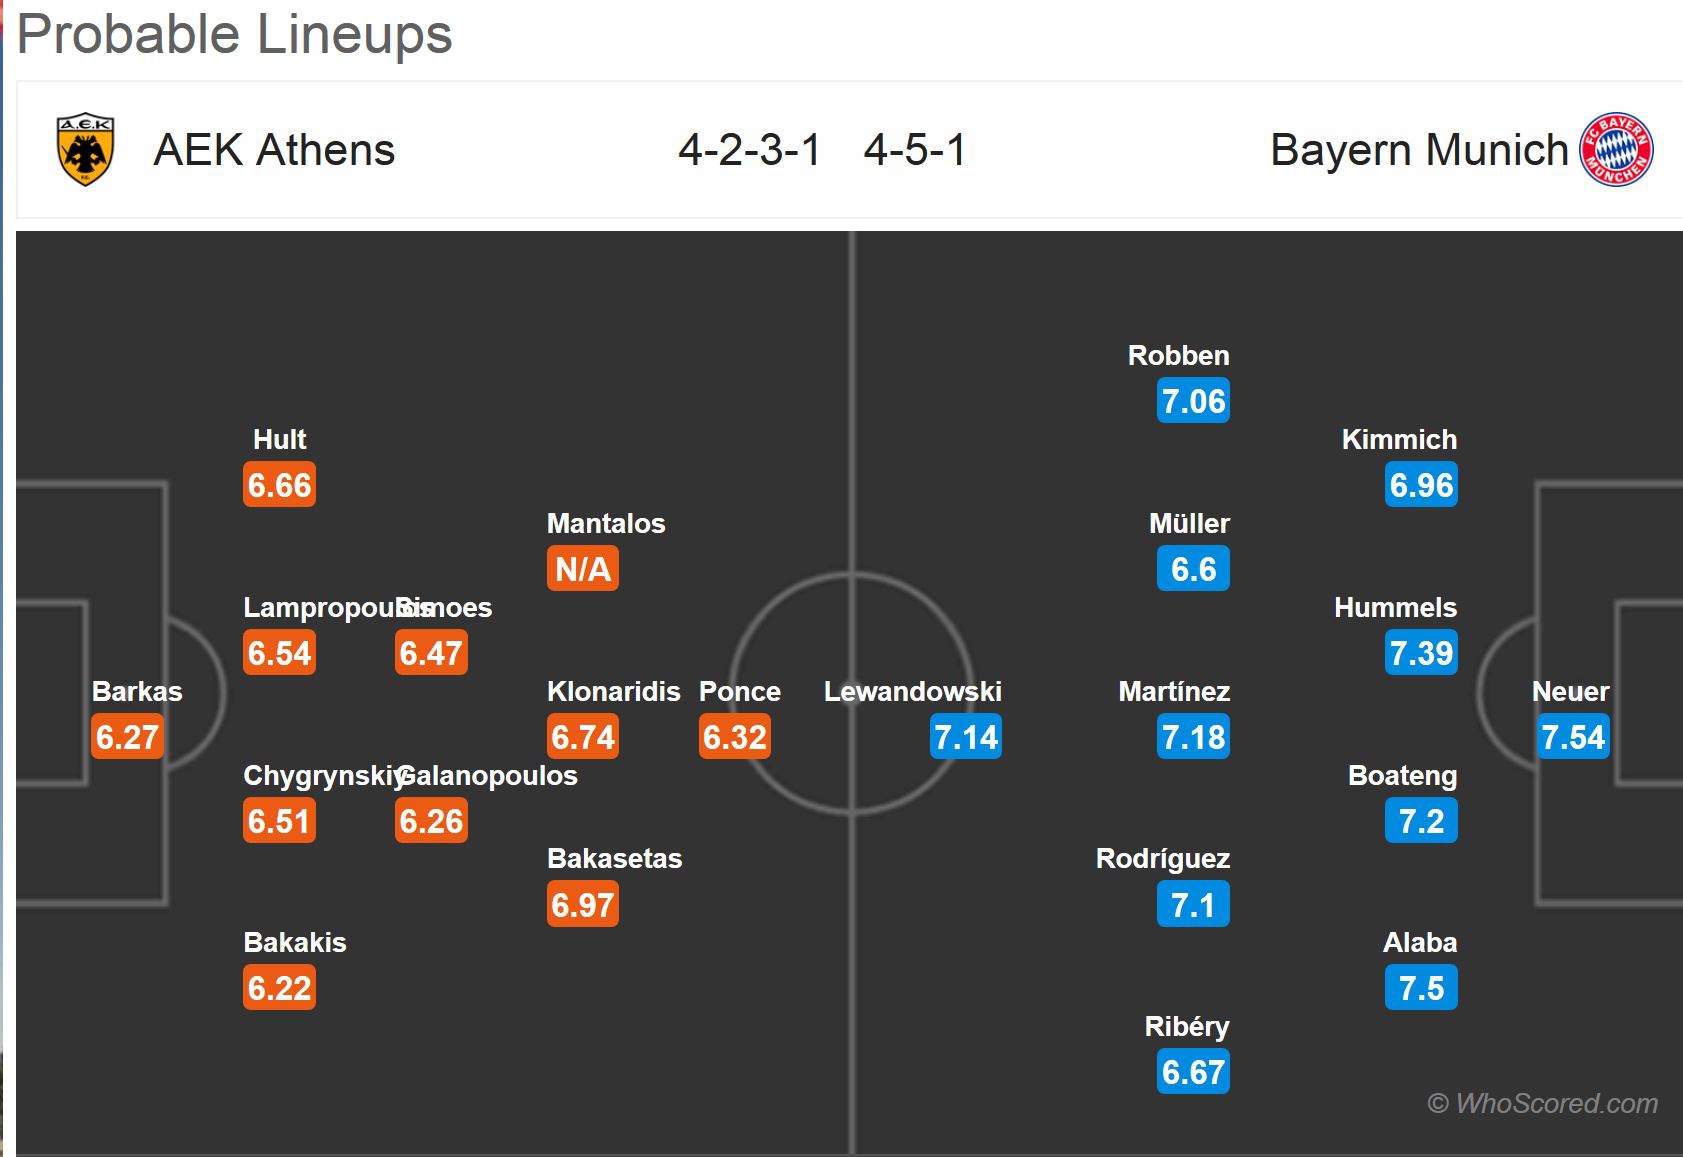Select Mantalos's N/A rating badge

[x=583, y=569]
